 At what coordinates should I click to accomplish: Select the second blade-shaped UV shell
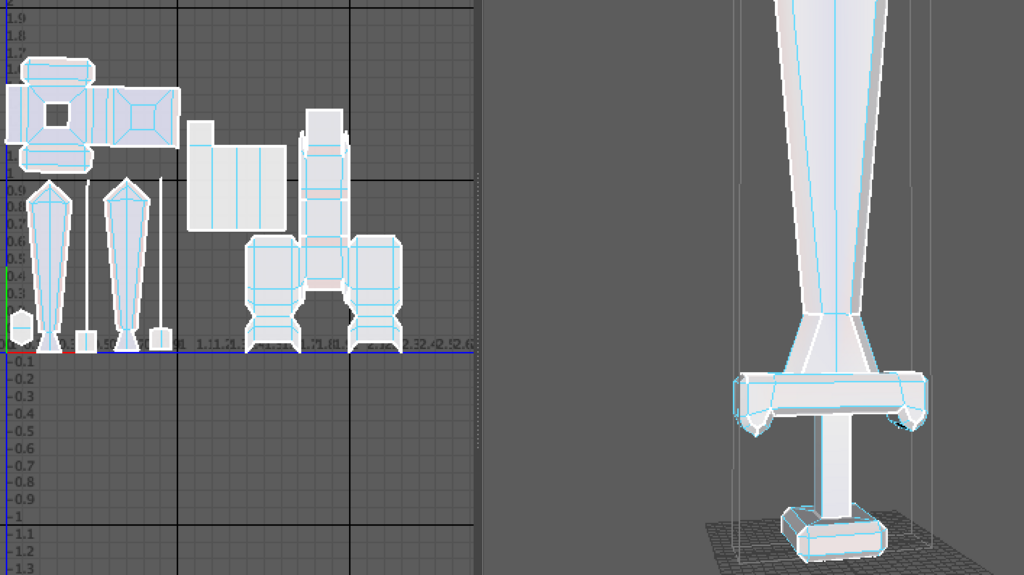[127, 264]
